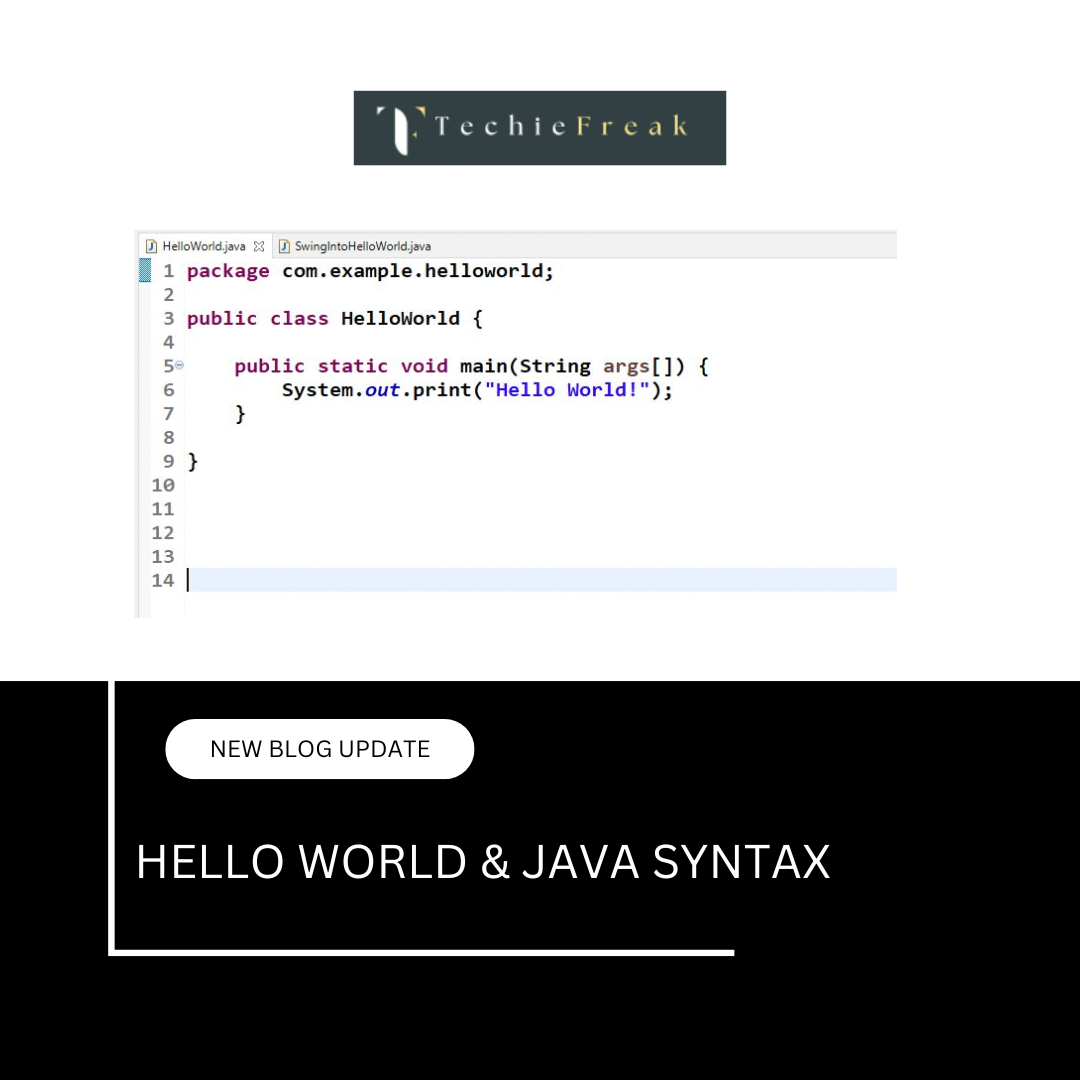Place cursor on highlighted line 14
This screenshot has height=1080, width=1080.
click(x=541, y=580)
